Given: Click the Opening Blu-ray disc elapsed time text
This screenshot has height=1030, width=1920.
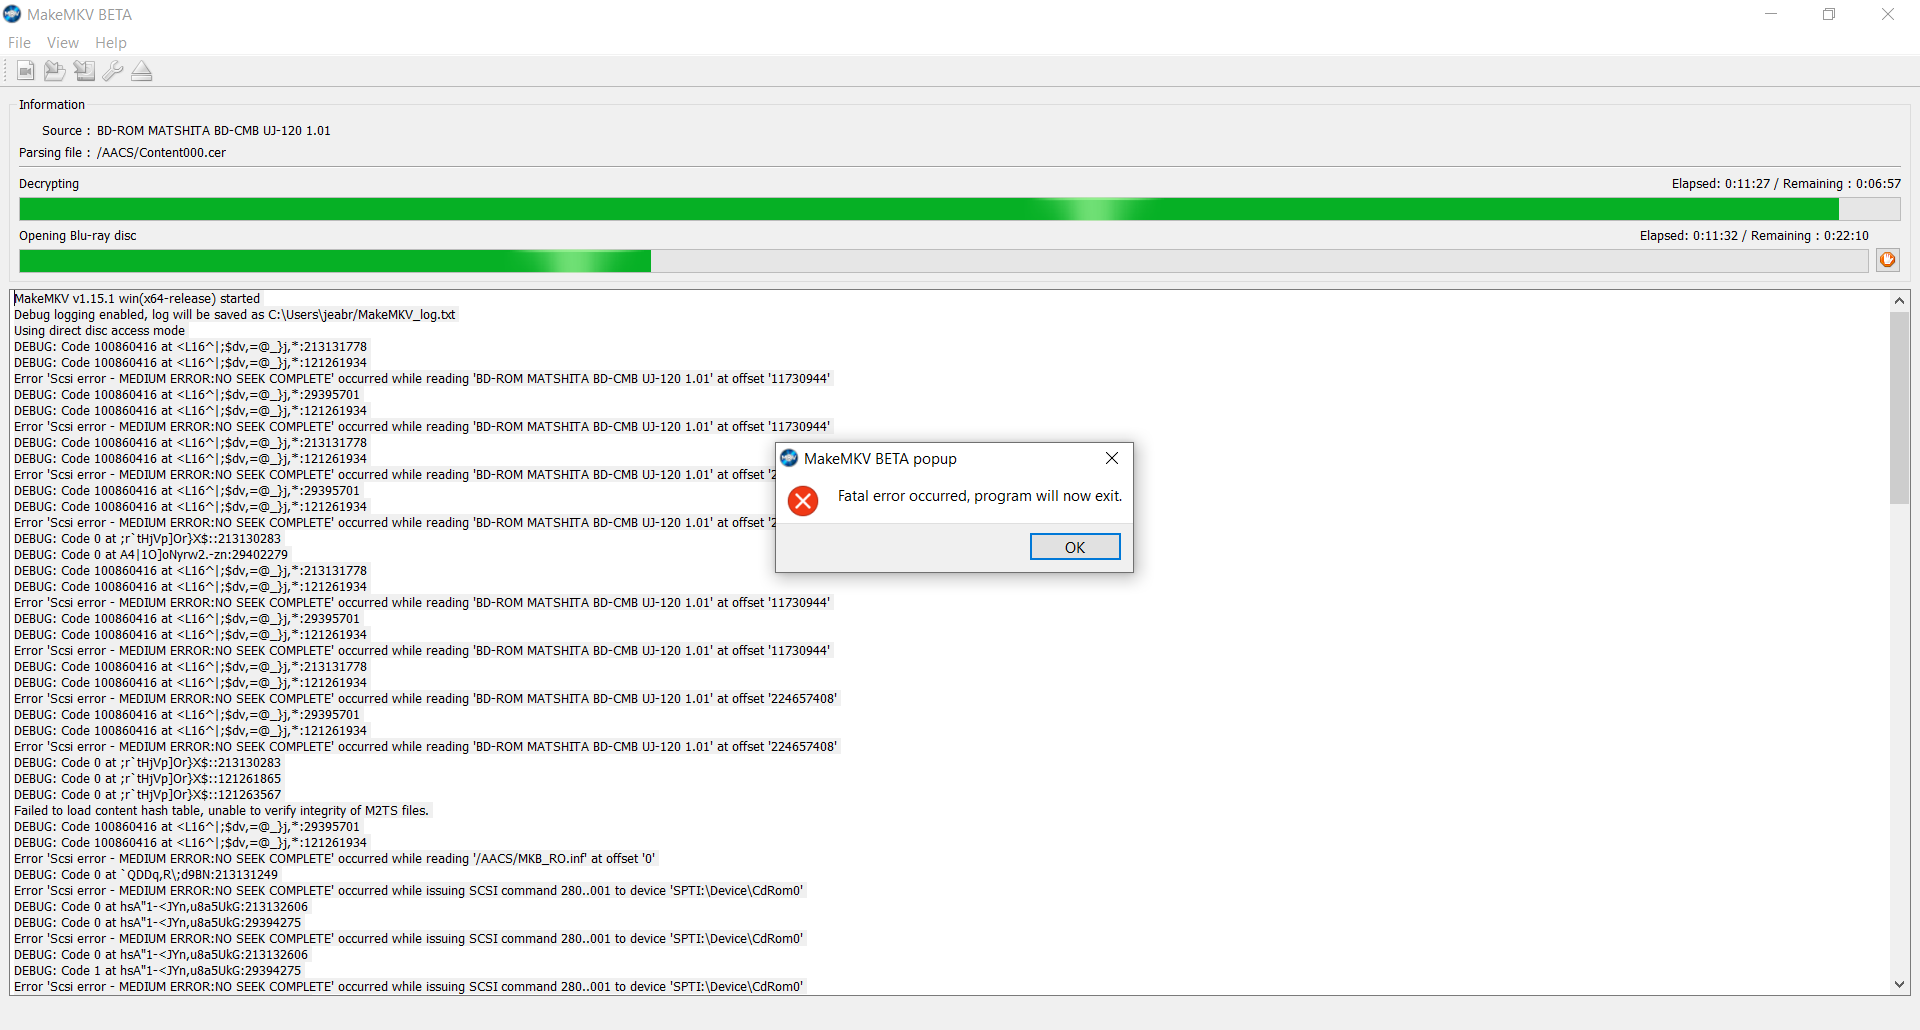Looking at the screenshot, I should point(1754,236).
